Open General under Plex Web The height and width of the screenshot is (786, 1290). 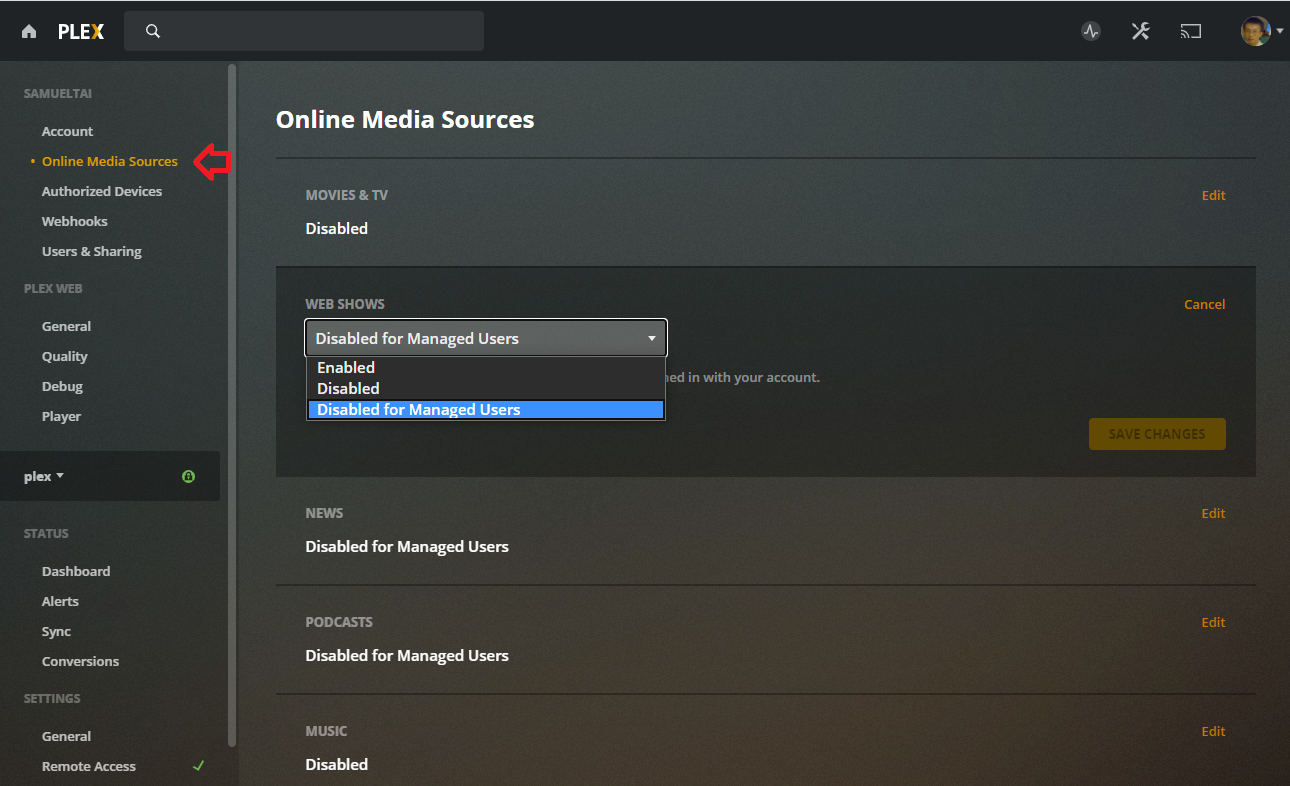(x=67, y=326)
